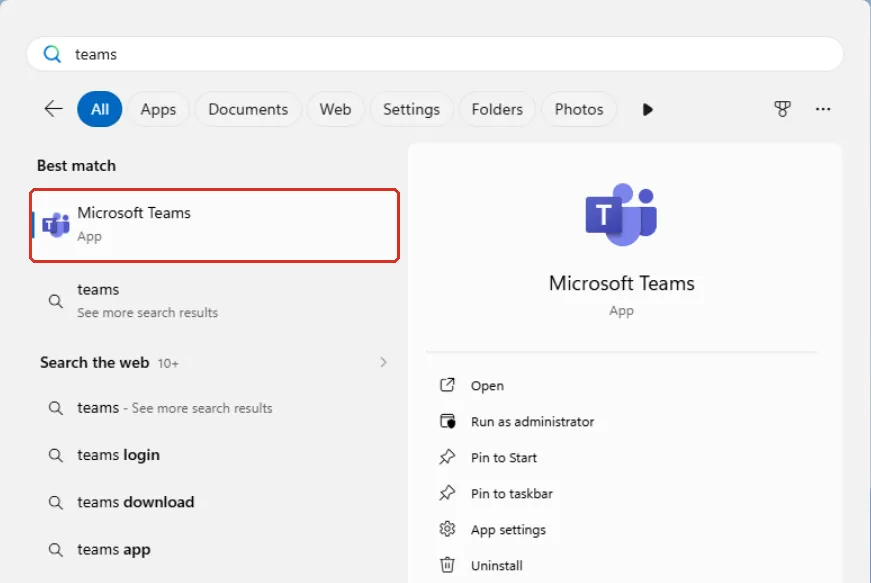Go back using the left arrow
The image size is (871, 583).
pyautogui.click(x=53, y=109)
